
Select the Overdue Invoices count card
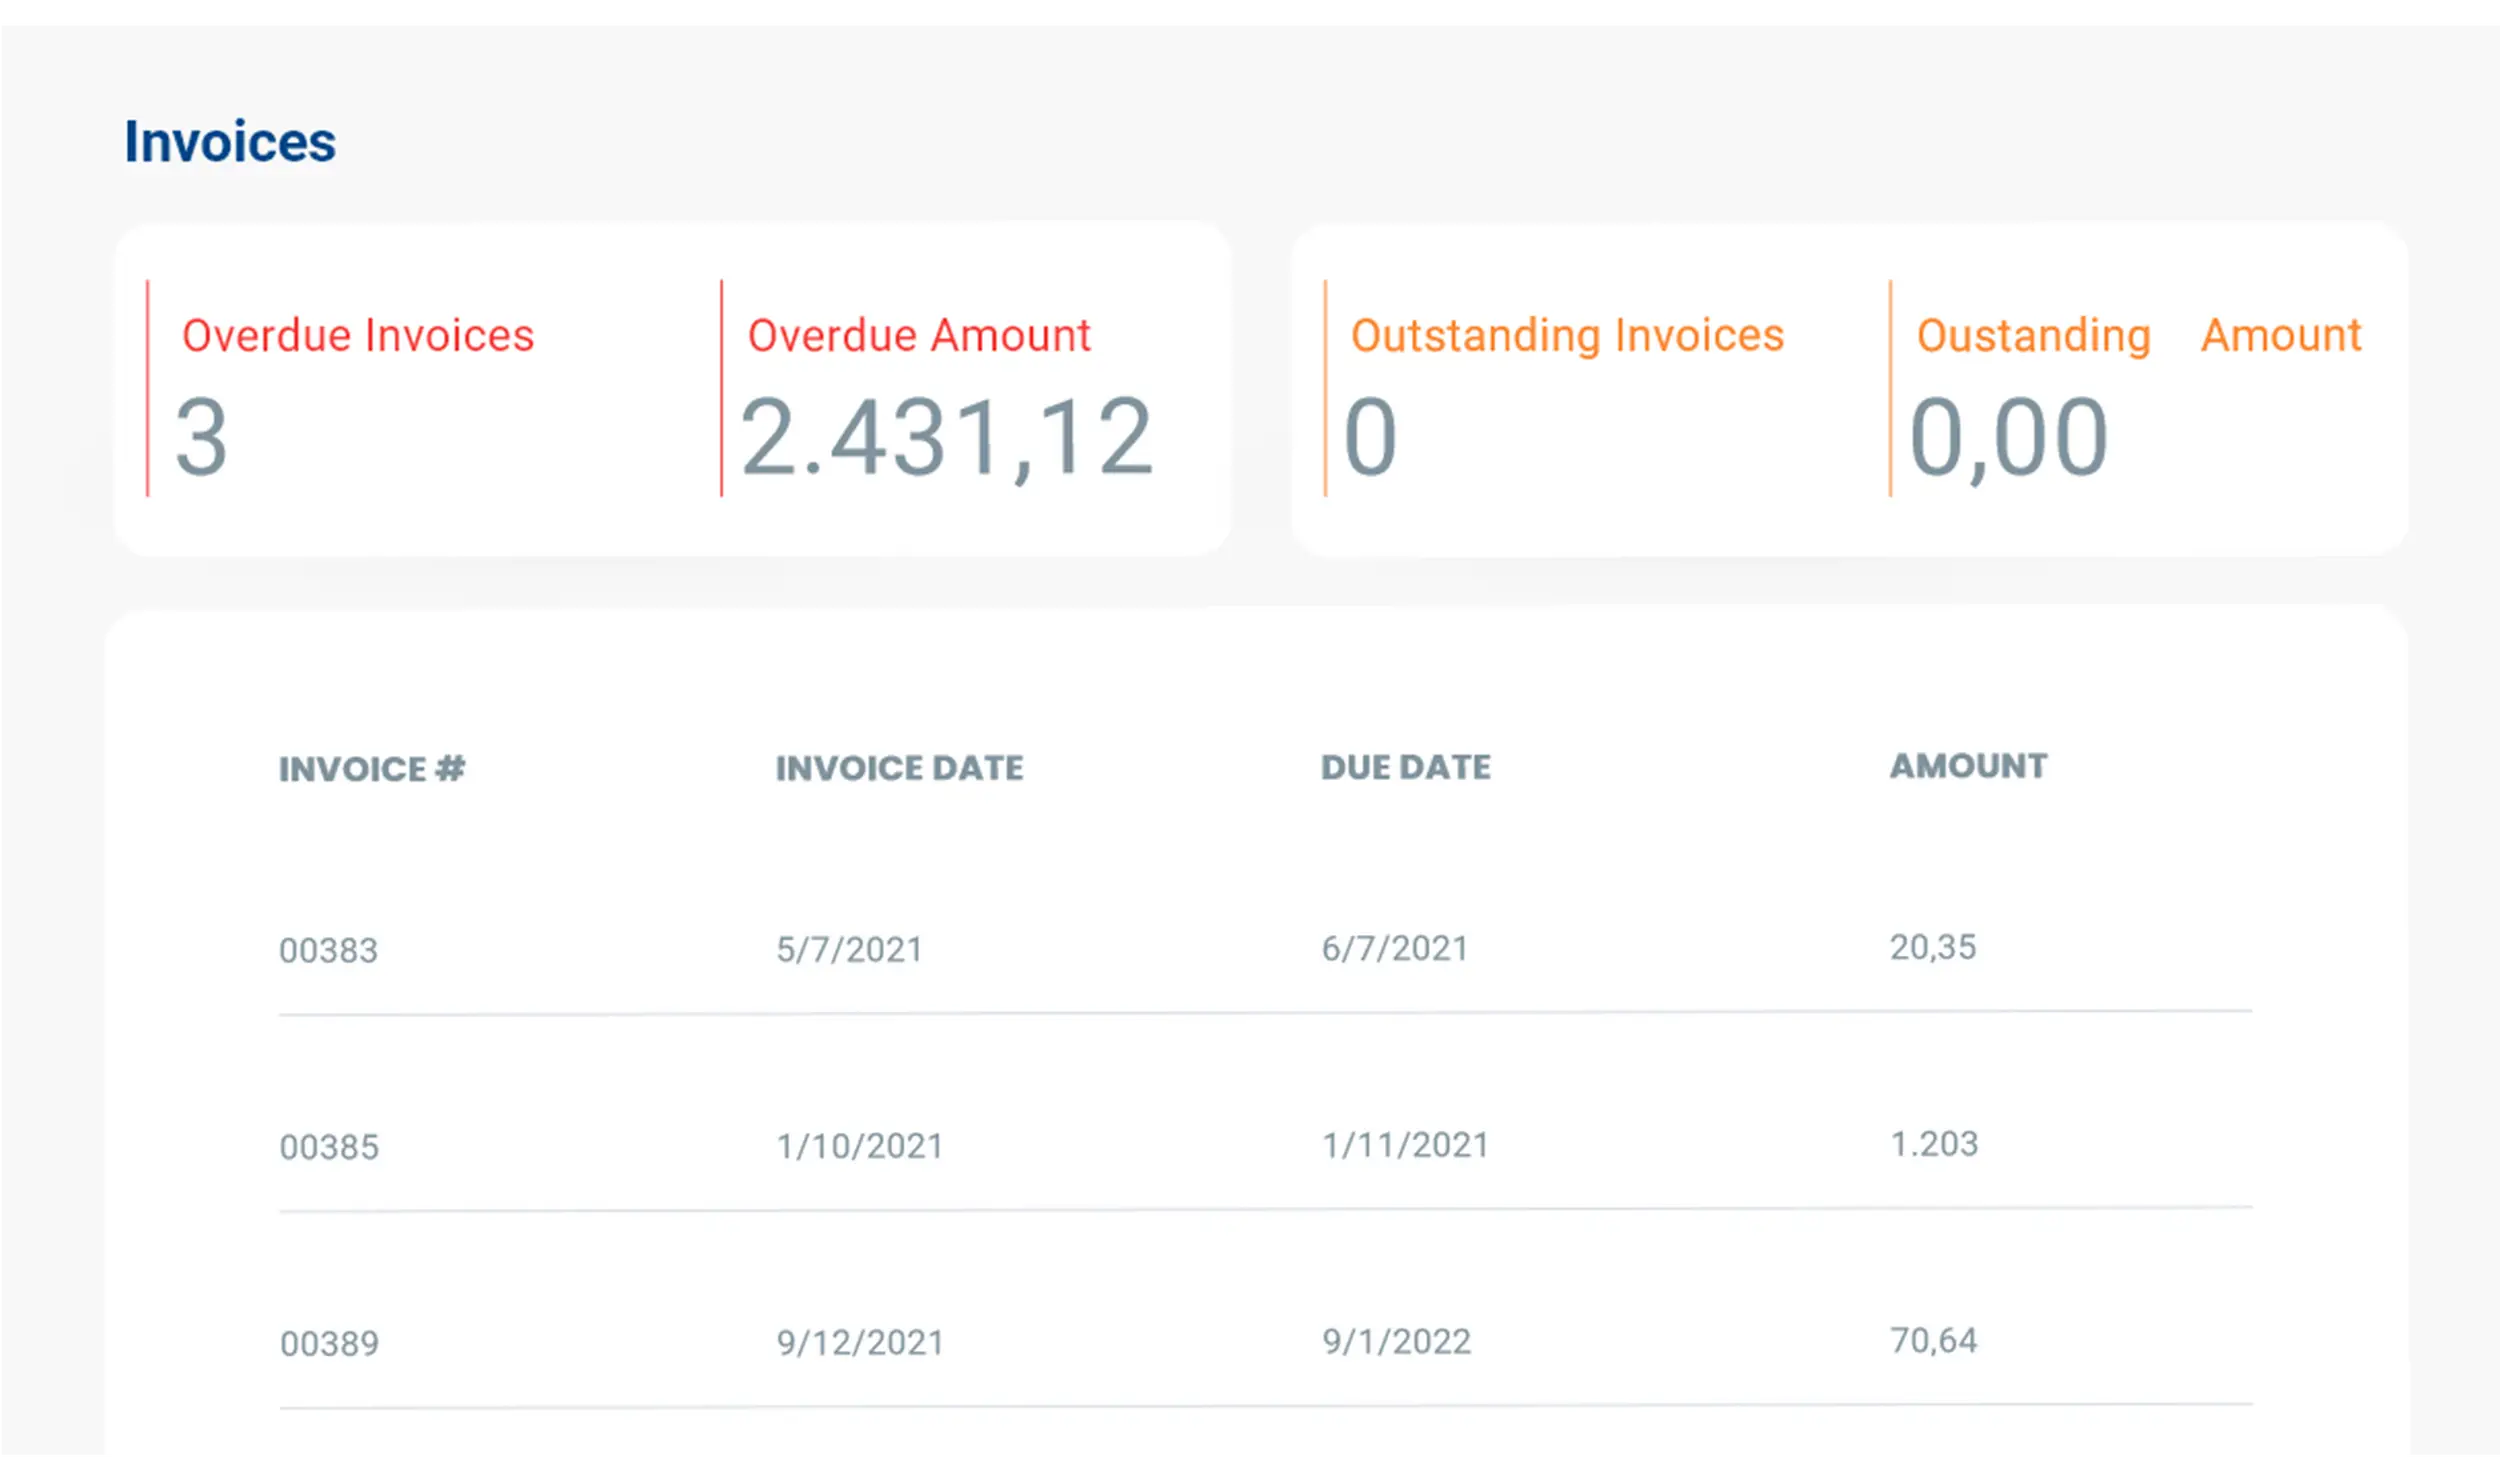[356, 390]
